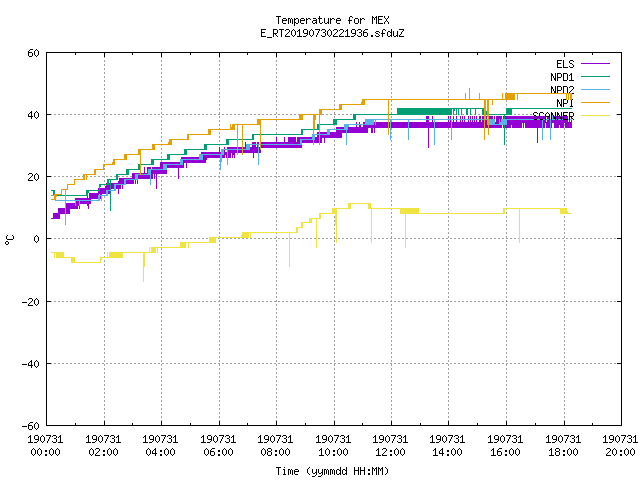Click the yellow SCANNER legend line sample

(595, 116)
